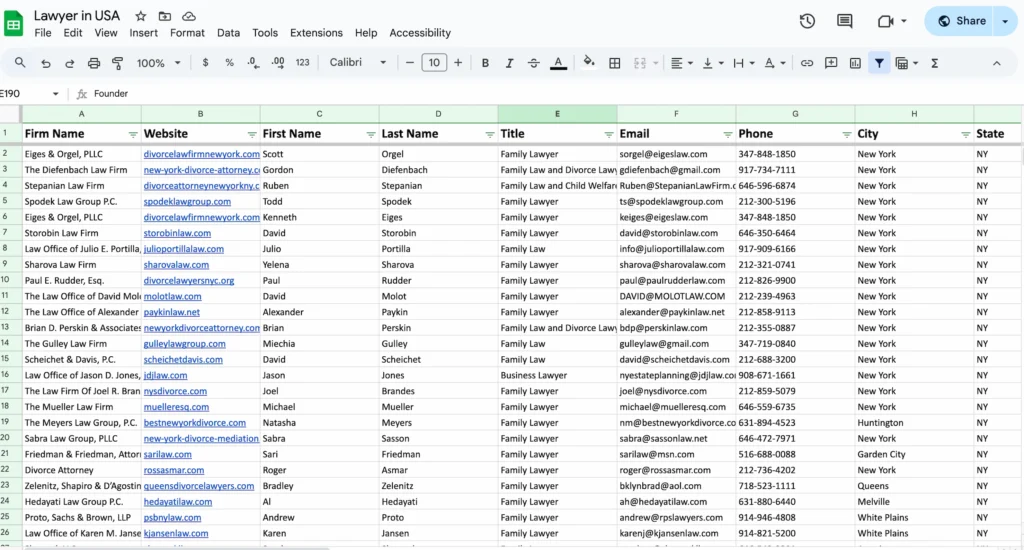This screenshot has height=550, width=1024.
Task: Activate the paint format tool
Action: coord(118,63)
